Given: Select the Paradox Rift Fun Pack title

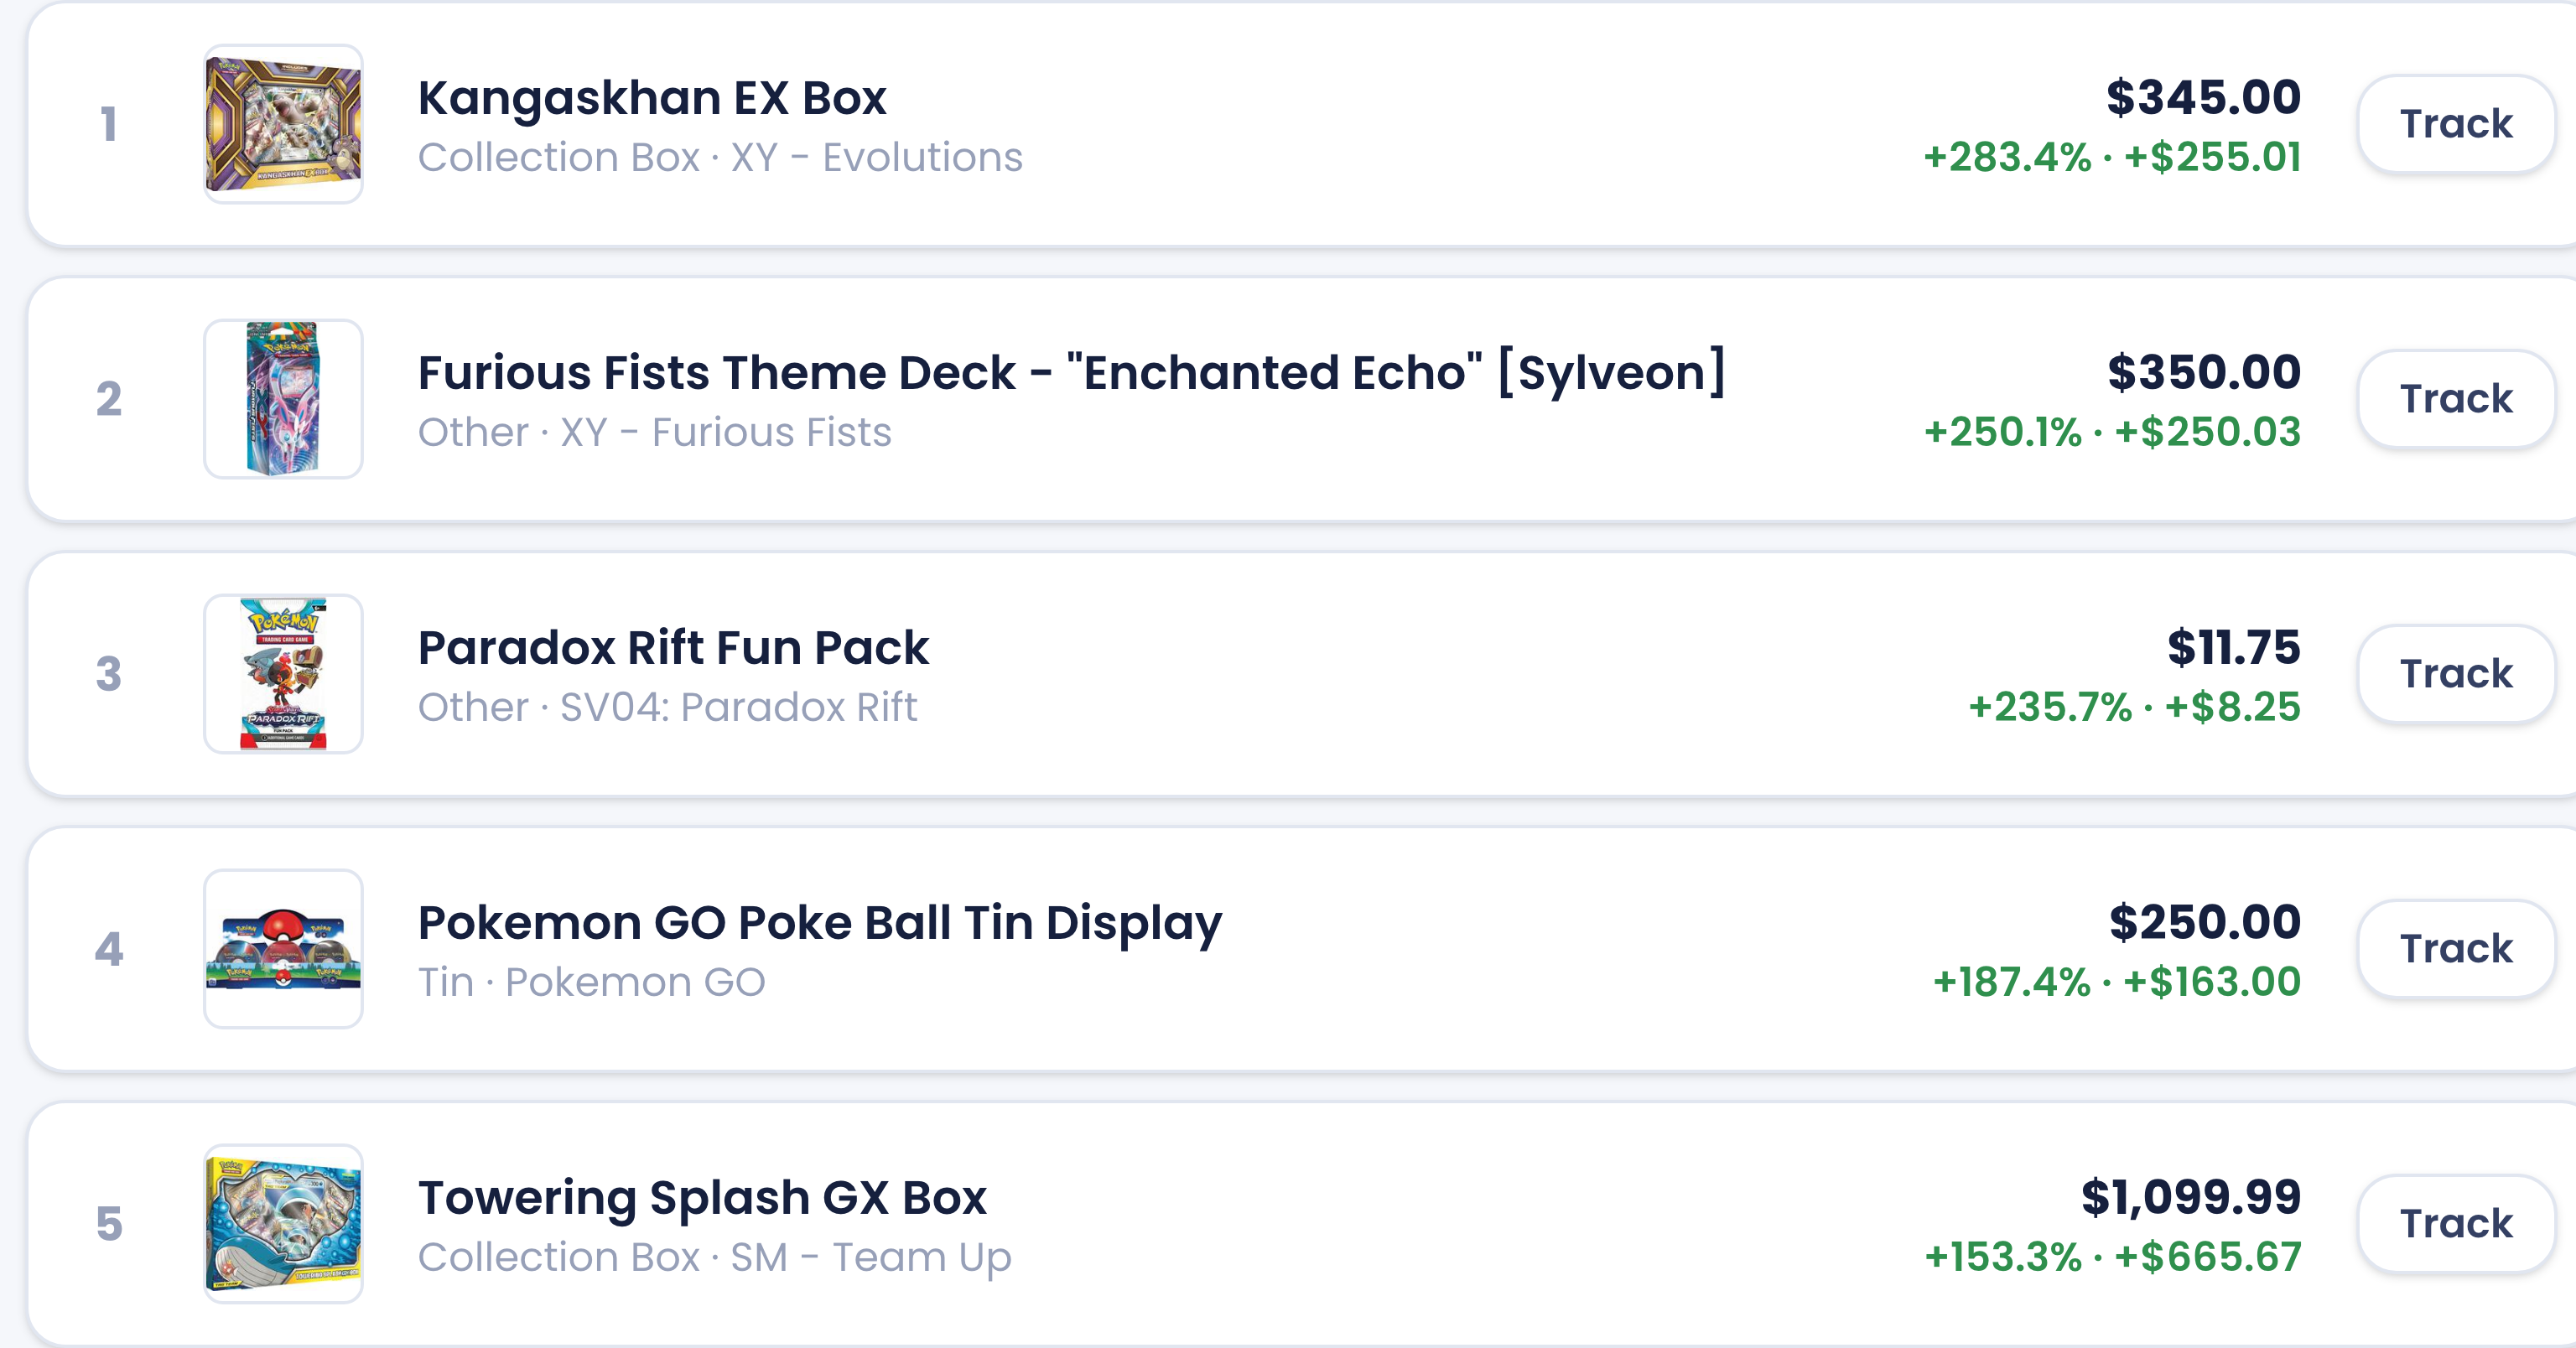Looking at the screenshot, I should pyautogui.click(x=673, y=648).
